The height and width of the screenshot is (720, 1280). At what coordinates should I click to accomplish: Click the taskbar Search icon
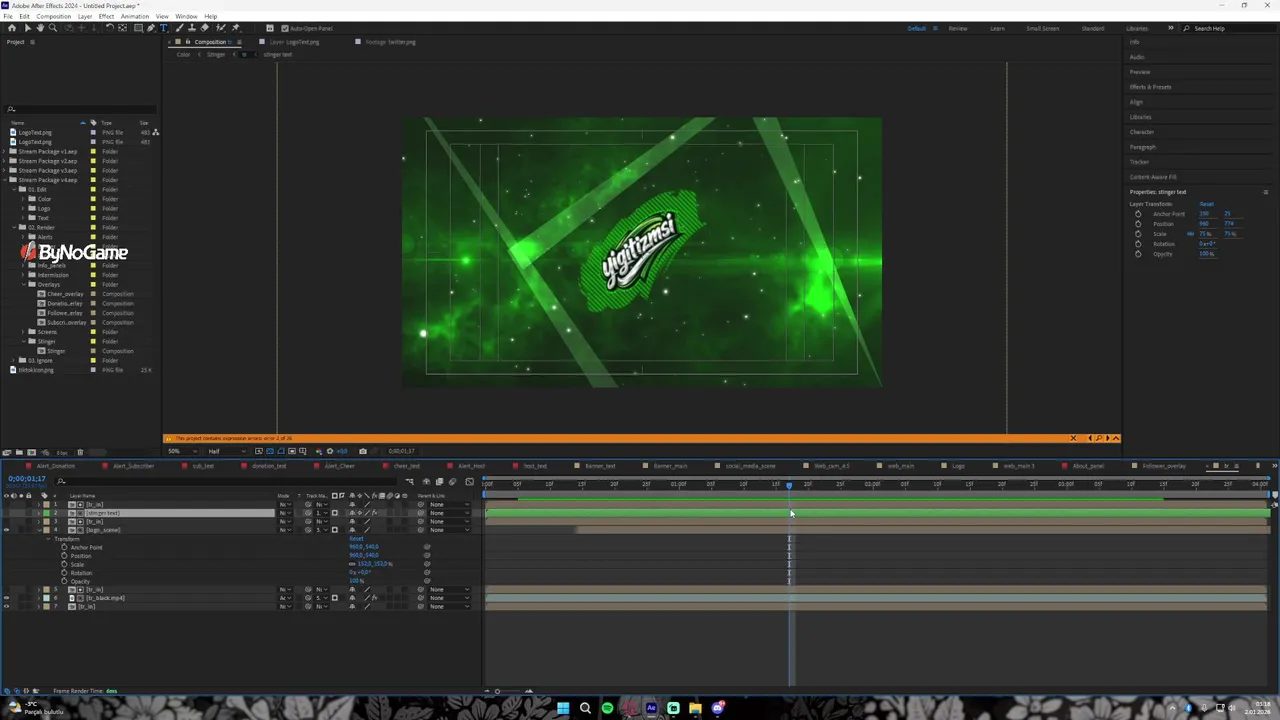pos(585,708)
